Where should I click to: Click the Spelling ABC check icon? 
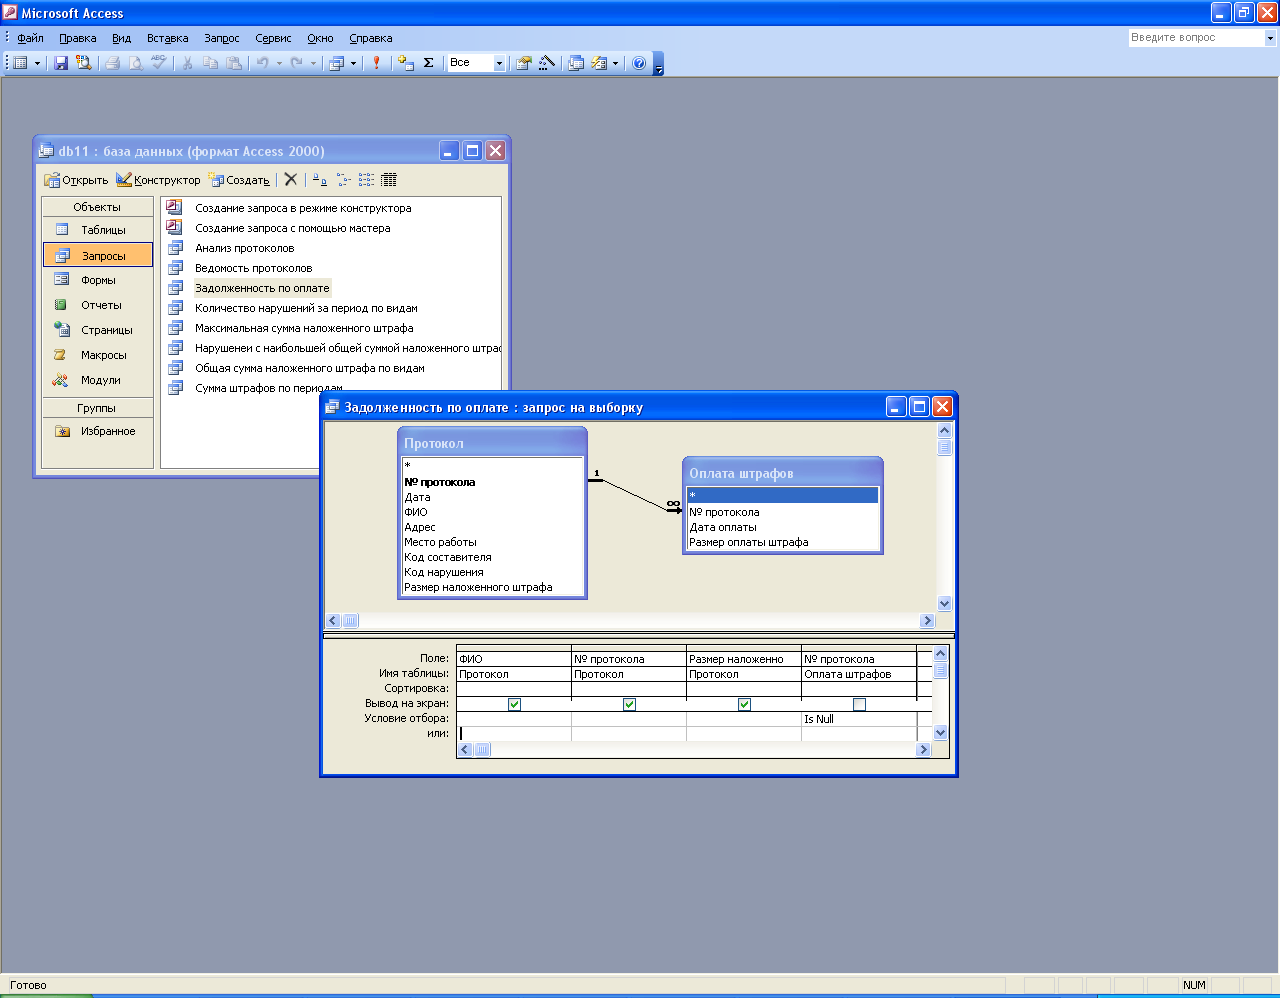[x=159, y=63]
